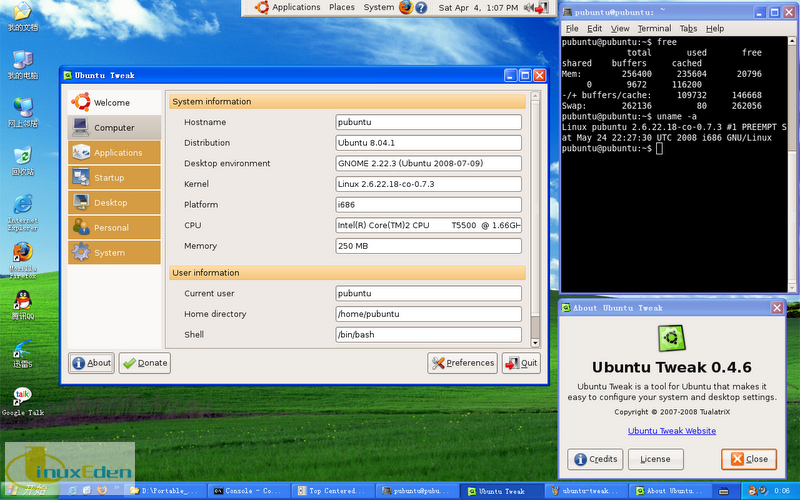Screen dimensions: 800x500
Task: Click the volume speaker icon in GNOME panel
Action: pos(528,8)
